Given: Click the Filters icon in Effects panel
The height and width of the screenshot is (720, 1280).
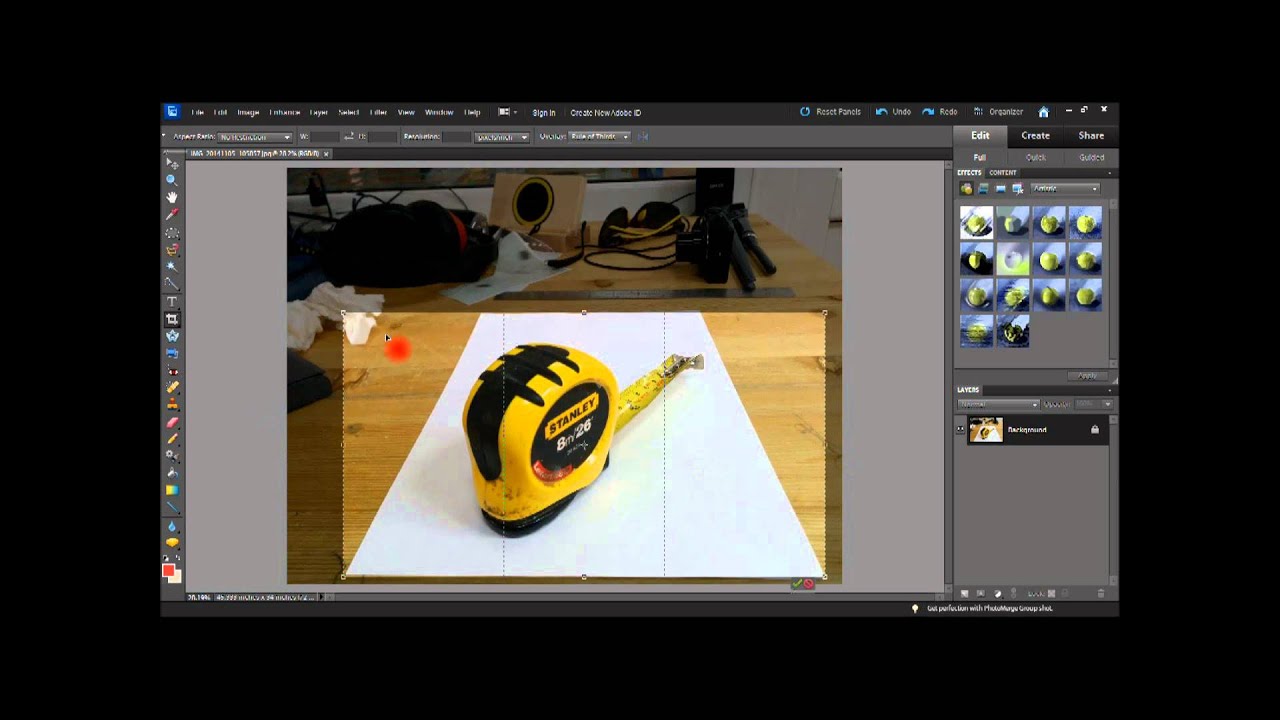Looking at the screenshot, I should (966, 188).
